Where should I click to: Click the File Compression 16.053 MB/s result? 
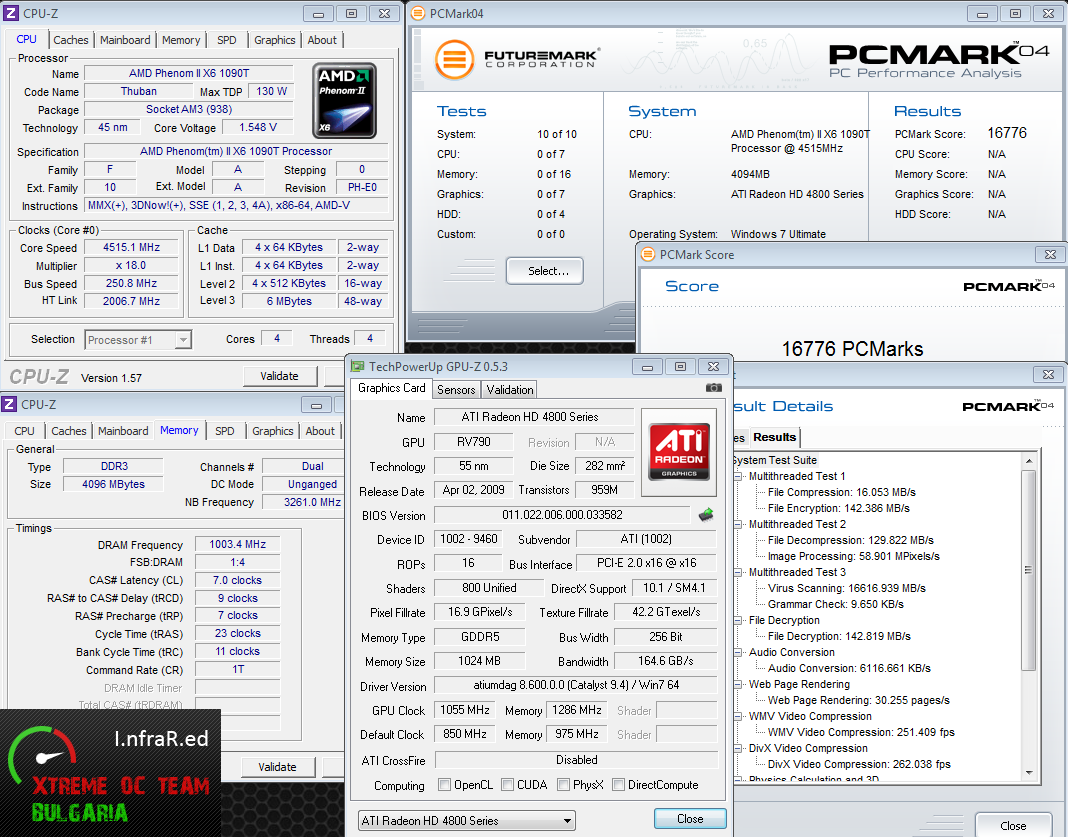[x=841, y=492]
